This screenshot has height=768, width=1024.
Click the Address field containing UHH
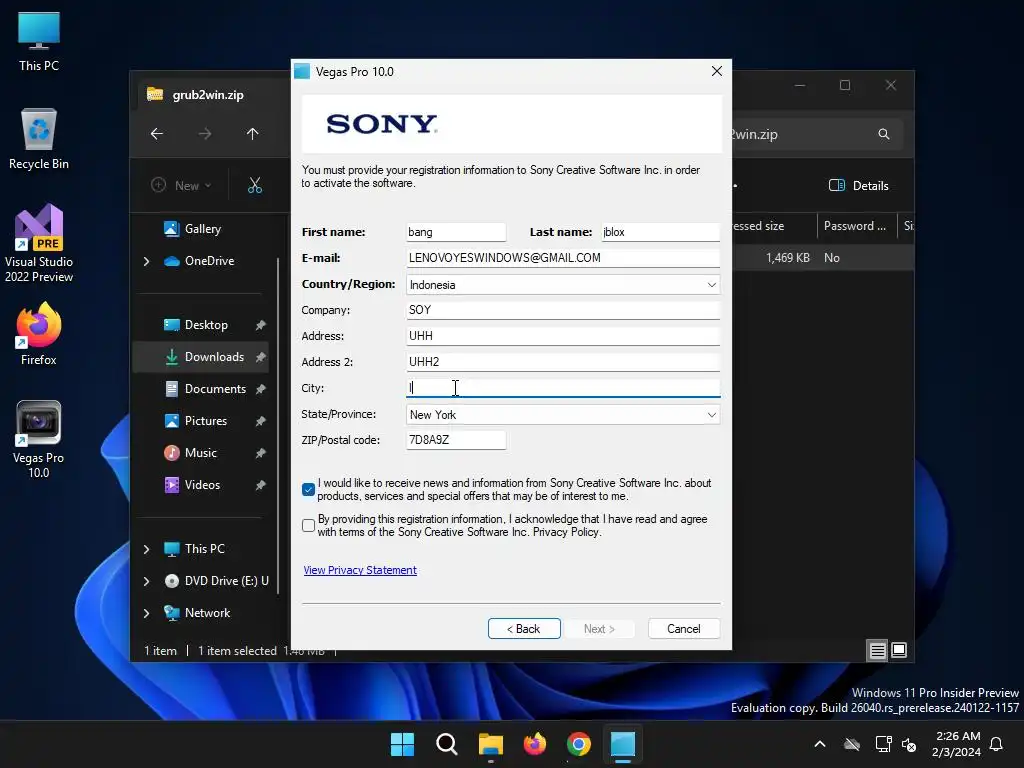point(563,336)
